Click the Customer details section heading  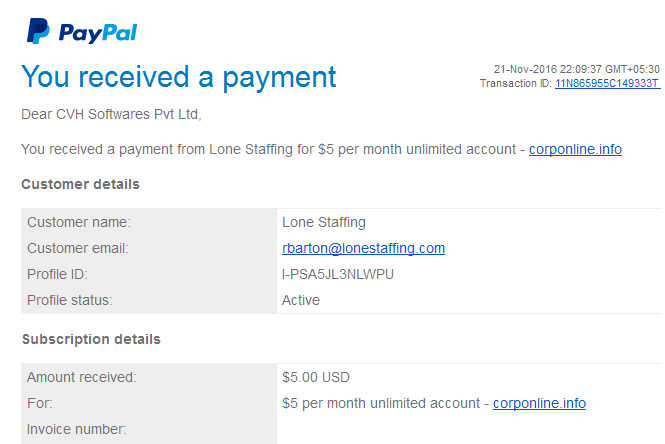[x=80, y=184]
